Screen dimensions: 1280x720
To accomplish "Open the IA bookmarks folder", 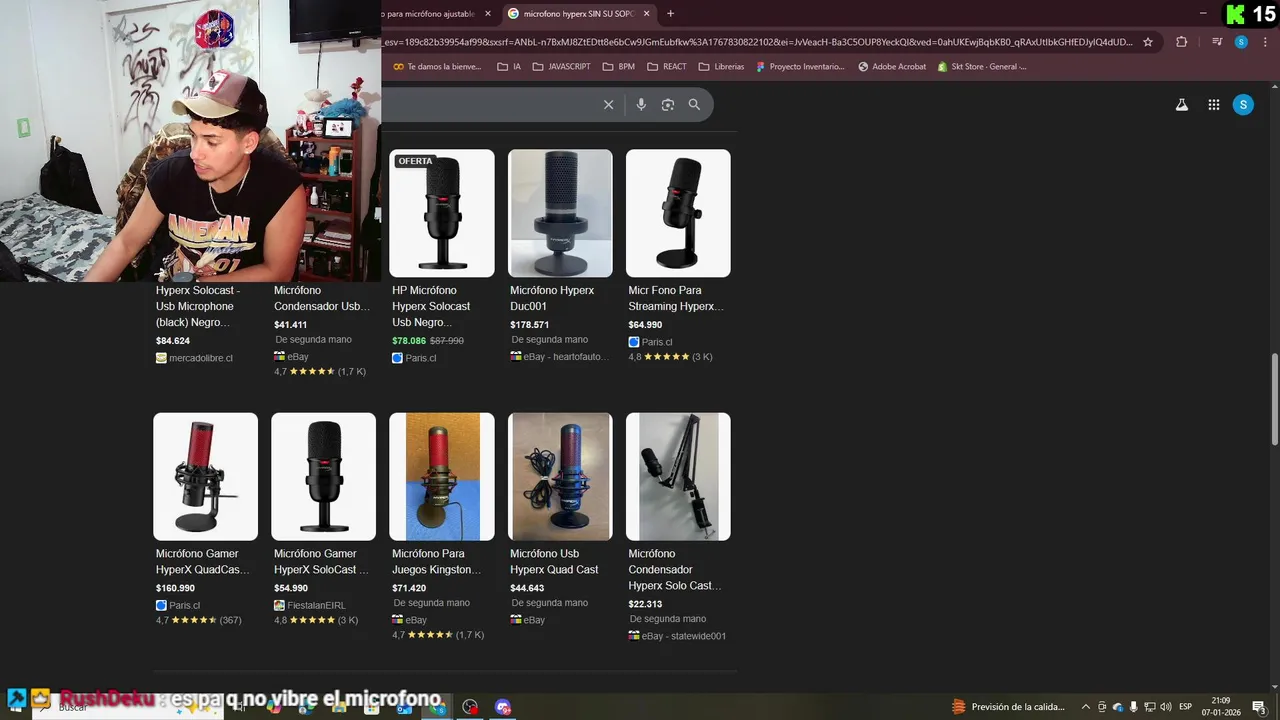I will pos(509,67).
